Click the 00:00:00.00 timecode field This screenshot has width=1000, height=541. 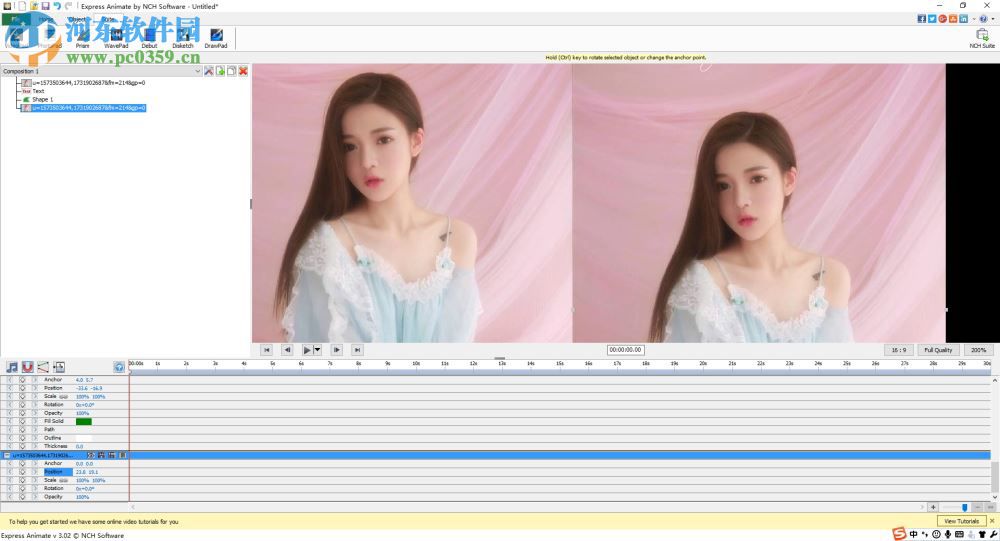625,350
